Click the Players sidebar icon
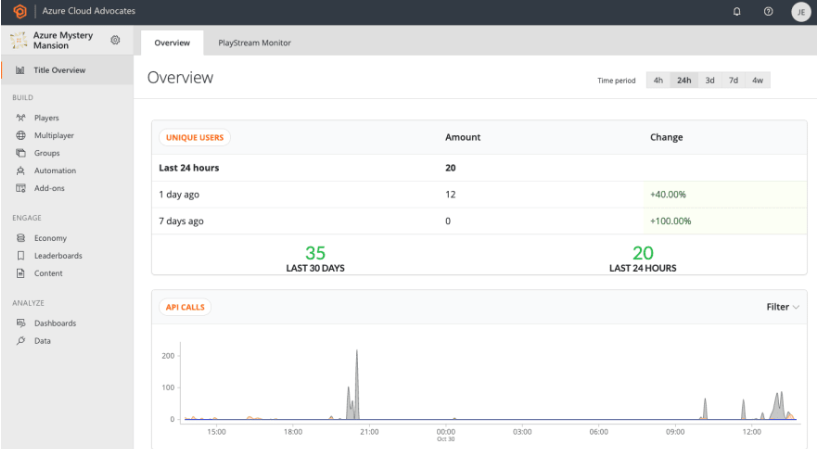Image resolution: width=819 pixels, height=449 pixels. coord(21,118)
